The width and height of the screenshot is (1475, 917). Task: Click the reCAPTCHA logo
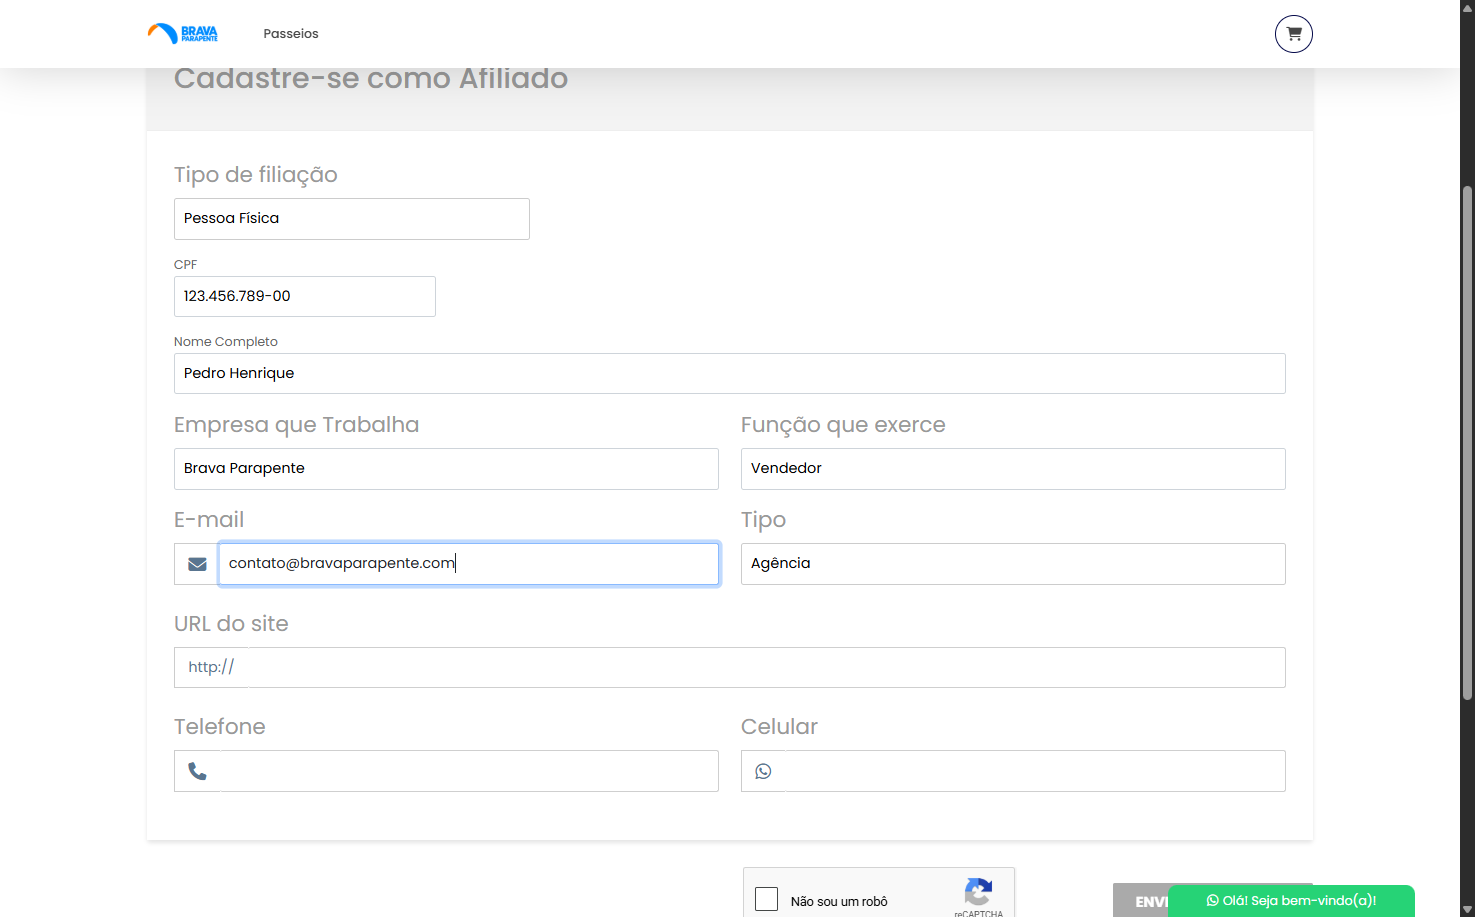[x=978, y=891]
